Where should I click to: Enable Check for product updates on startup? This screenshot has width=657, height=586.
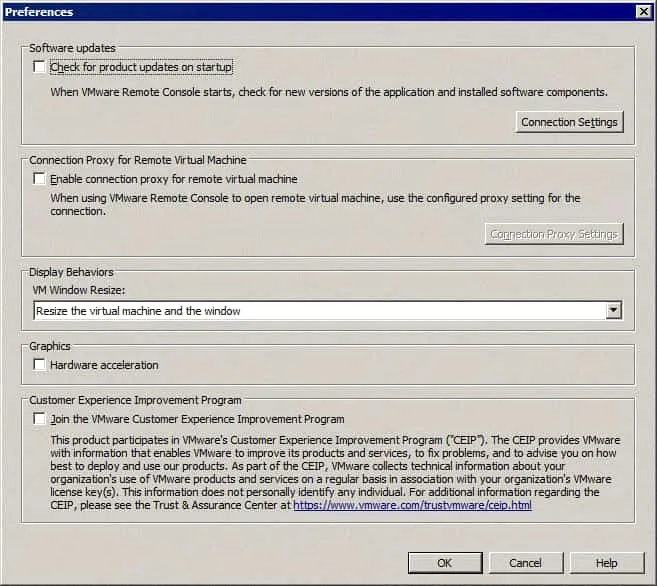pos(40,68)
